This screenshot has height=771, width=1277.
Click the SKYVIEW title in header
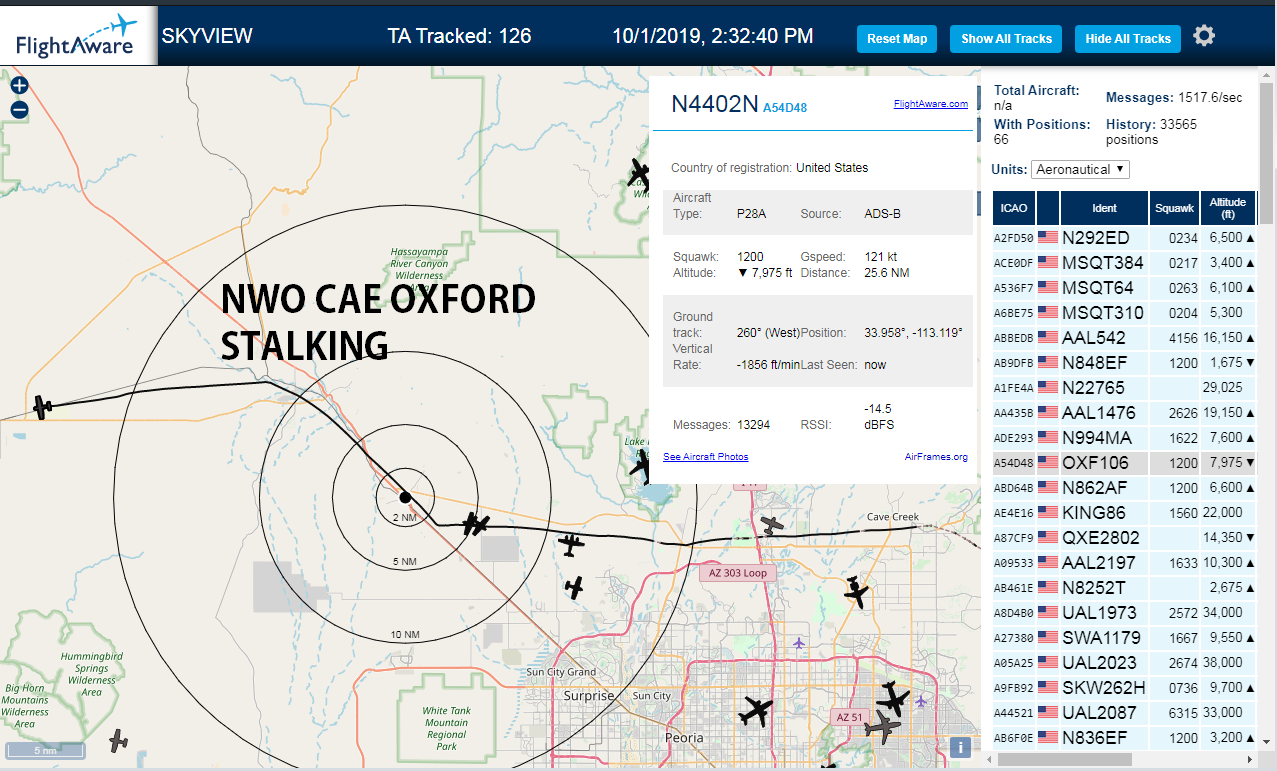(x=207, y=37)
